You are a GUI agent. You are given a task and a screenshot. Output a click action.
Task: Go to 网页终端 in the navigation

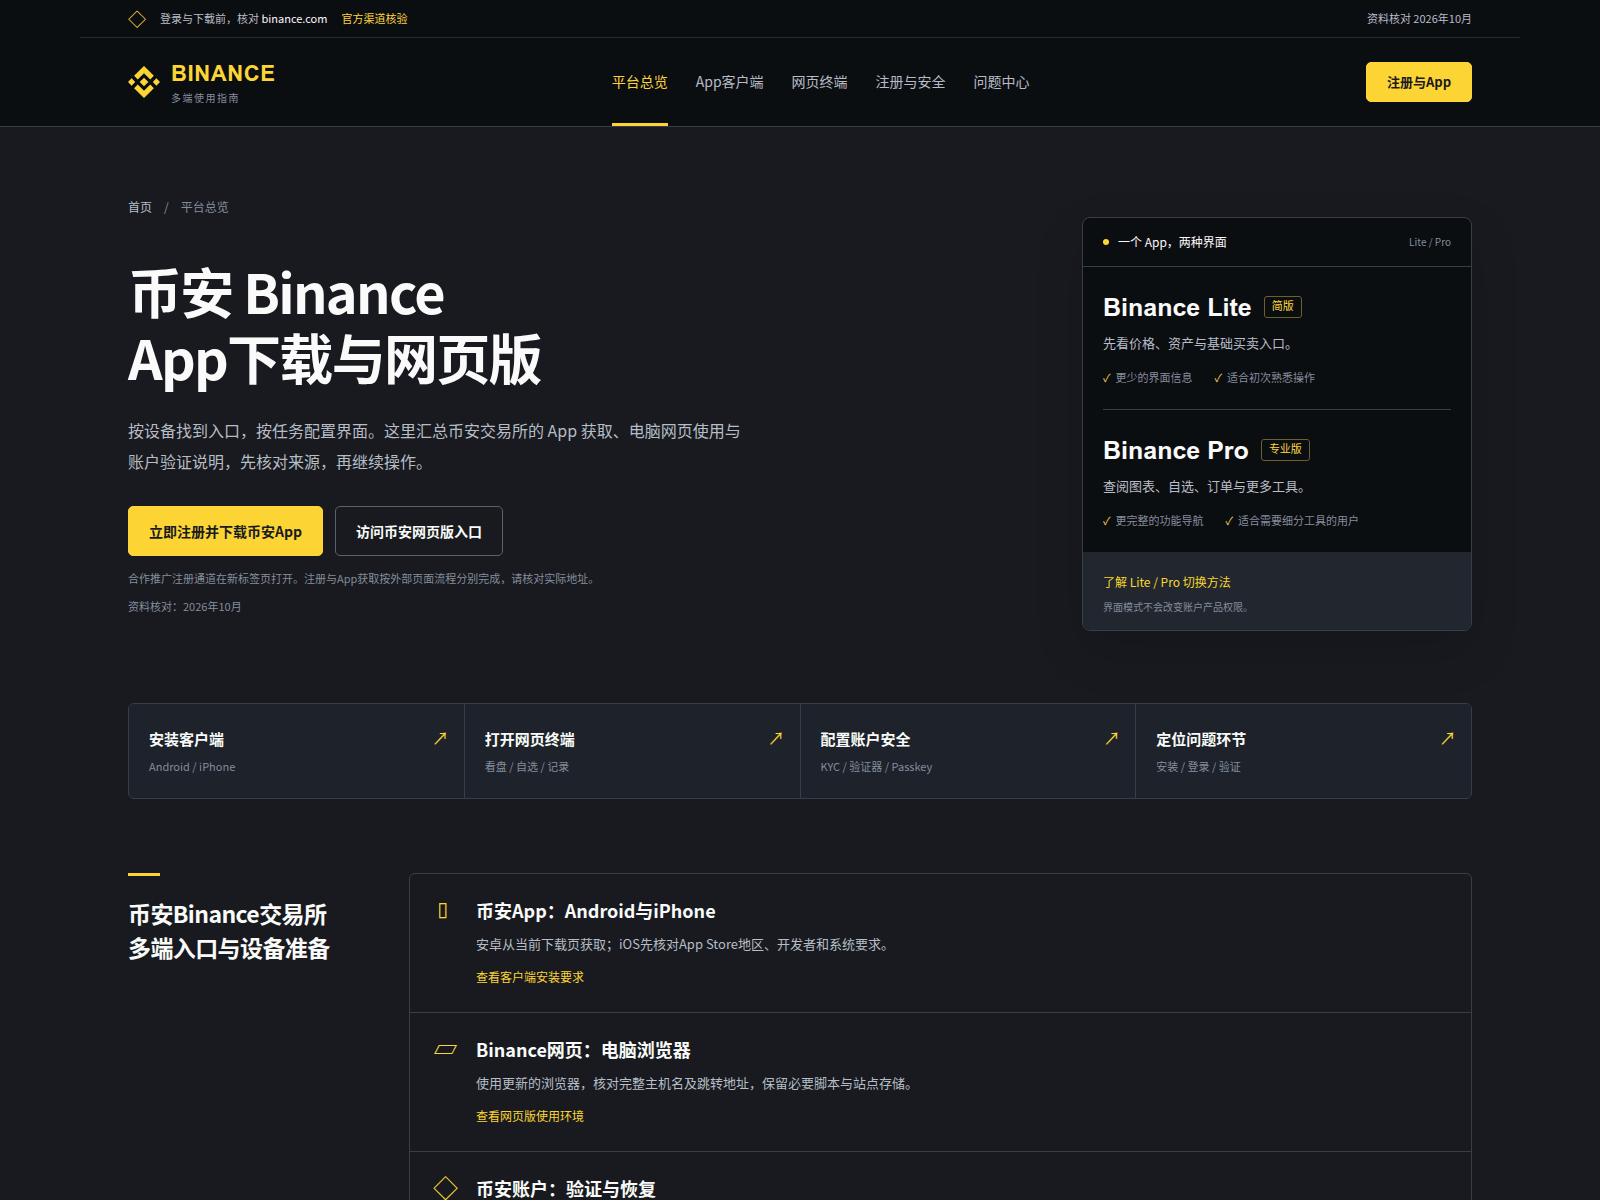pyautogui.click(x=819, y=82)
